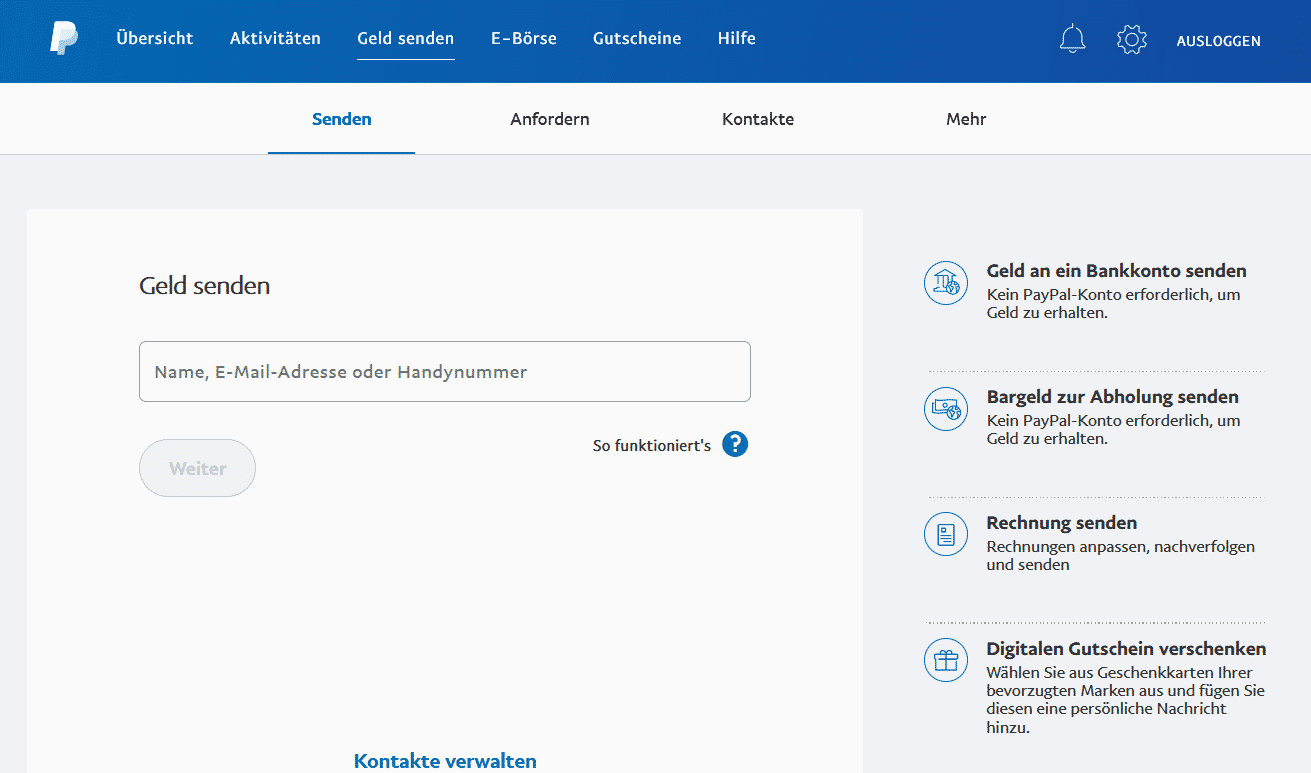The height and width of the screenshot is (773, 1311).
Task: Click the So funktioniert's question mark icon
Action: [735, 444]
